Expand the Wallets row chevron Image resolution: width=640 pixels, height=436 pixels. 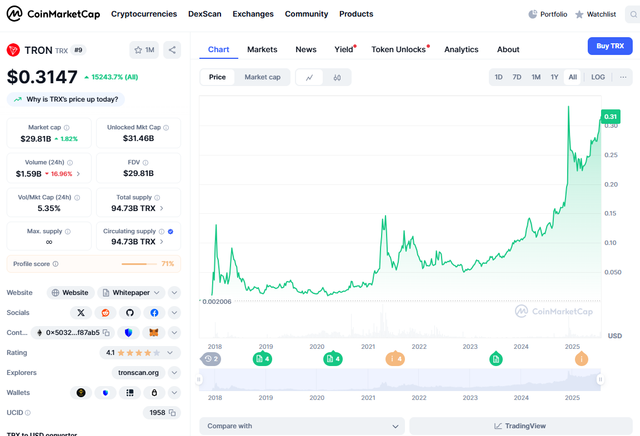174,393
